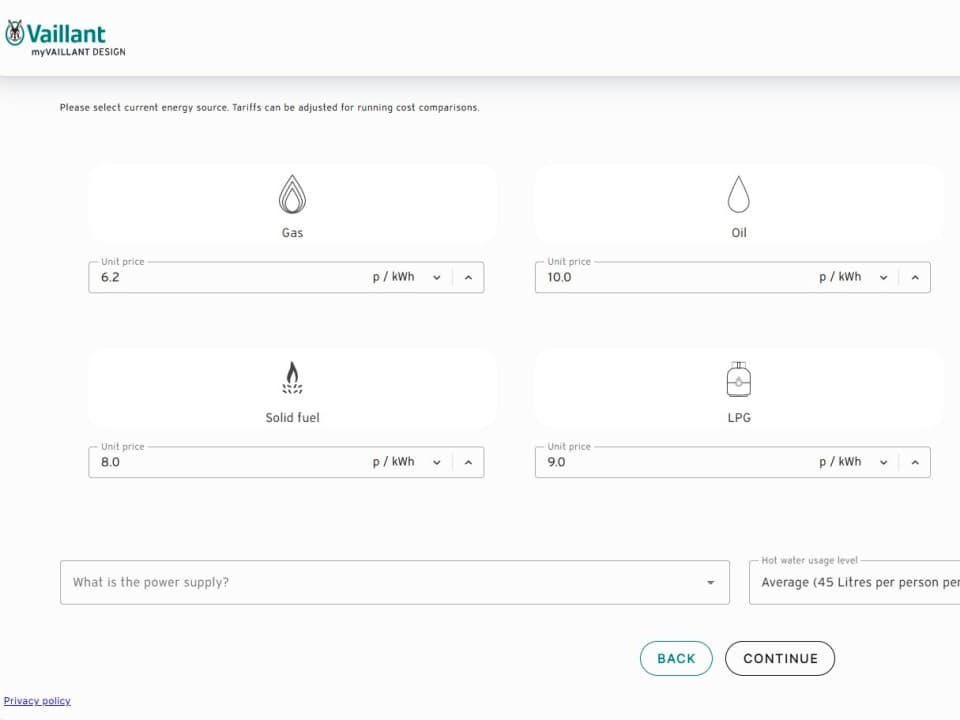Increase the Gas unit price
Viewport: 960px width, 720px height.
coord(468,277)
